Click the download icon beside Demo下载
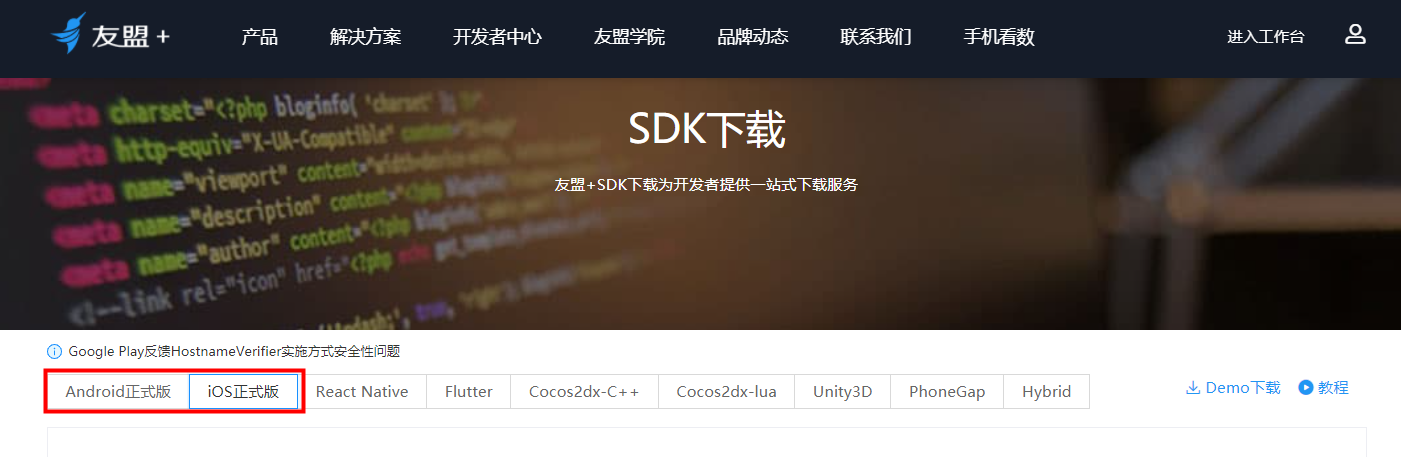 tap(1193, 387)
